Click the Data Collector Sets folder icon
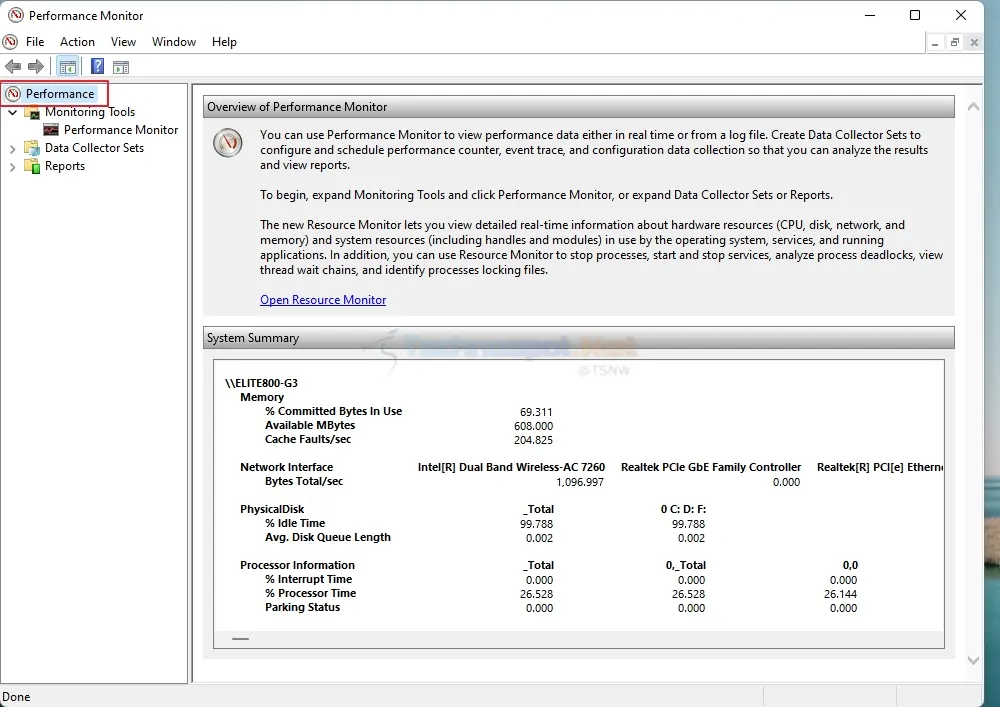 pos(32,148)
